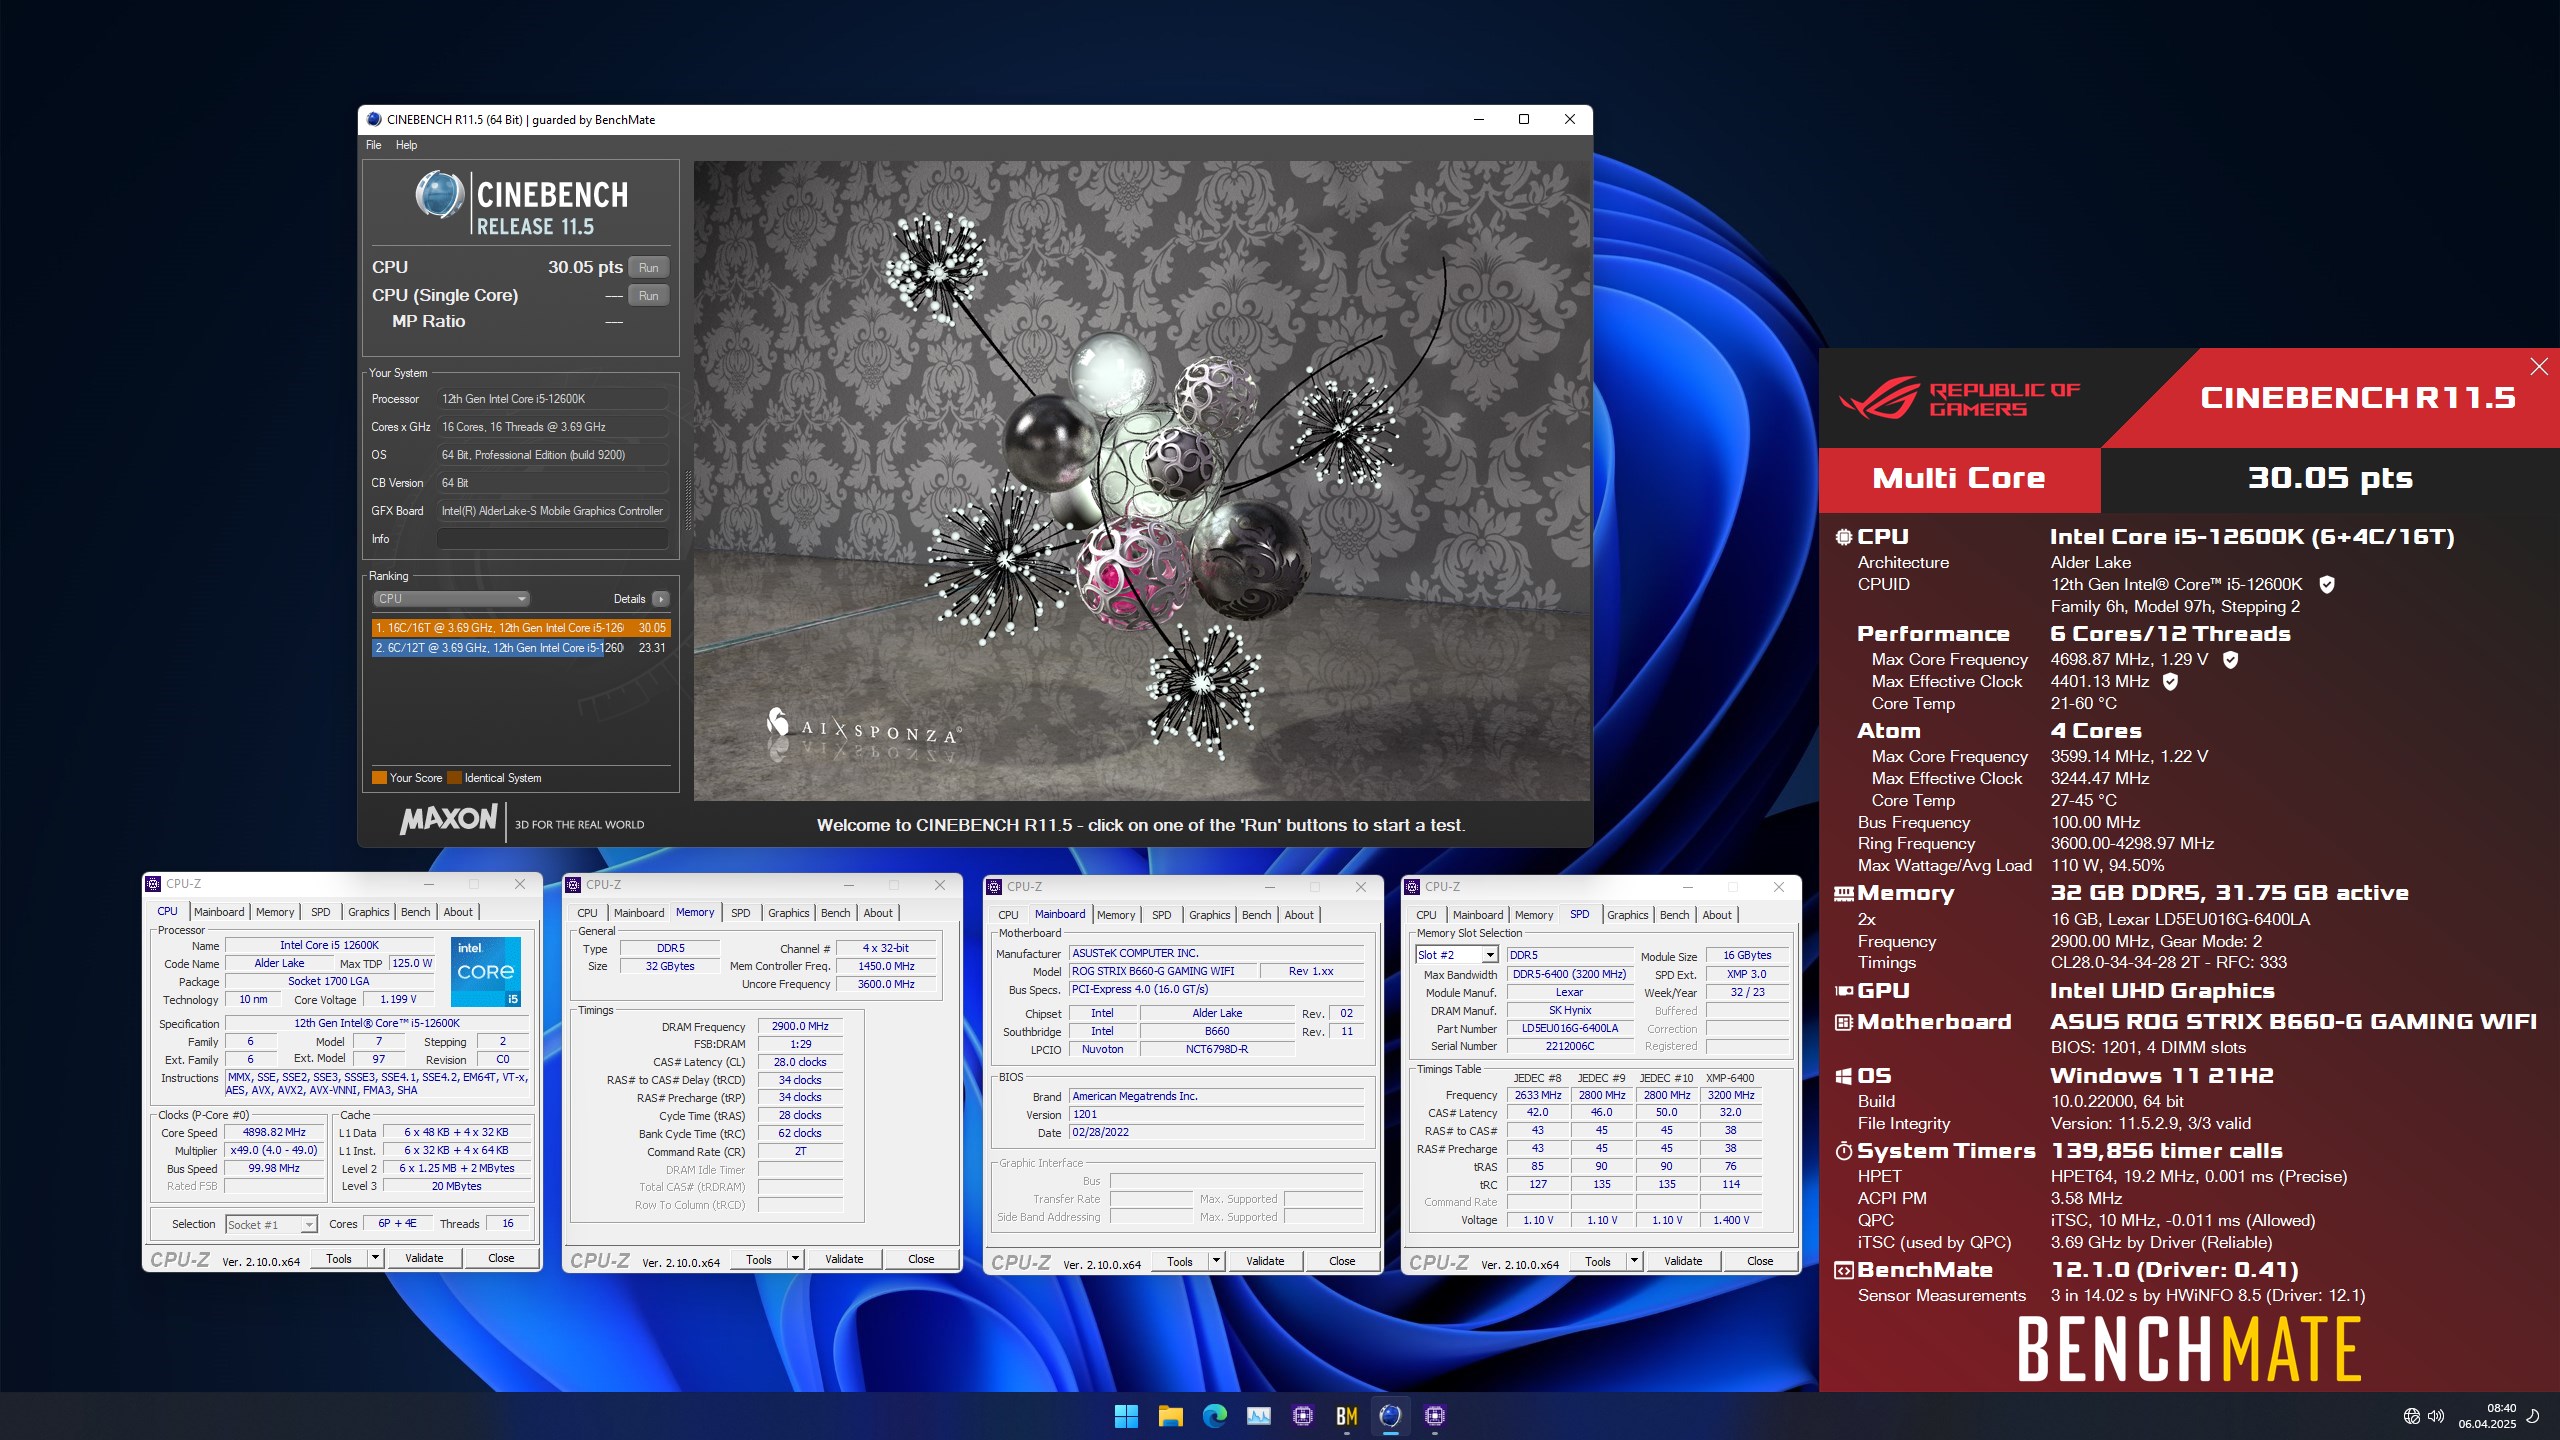Run the multi-core CPU test

[x=649, y=267]
